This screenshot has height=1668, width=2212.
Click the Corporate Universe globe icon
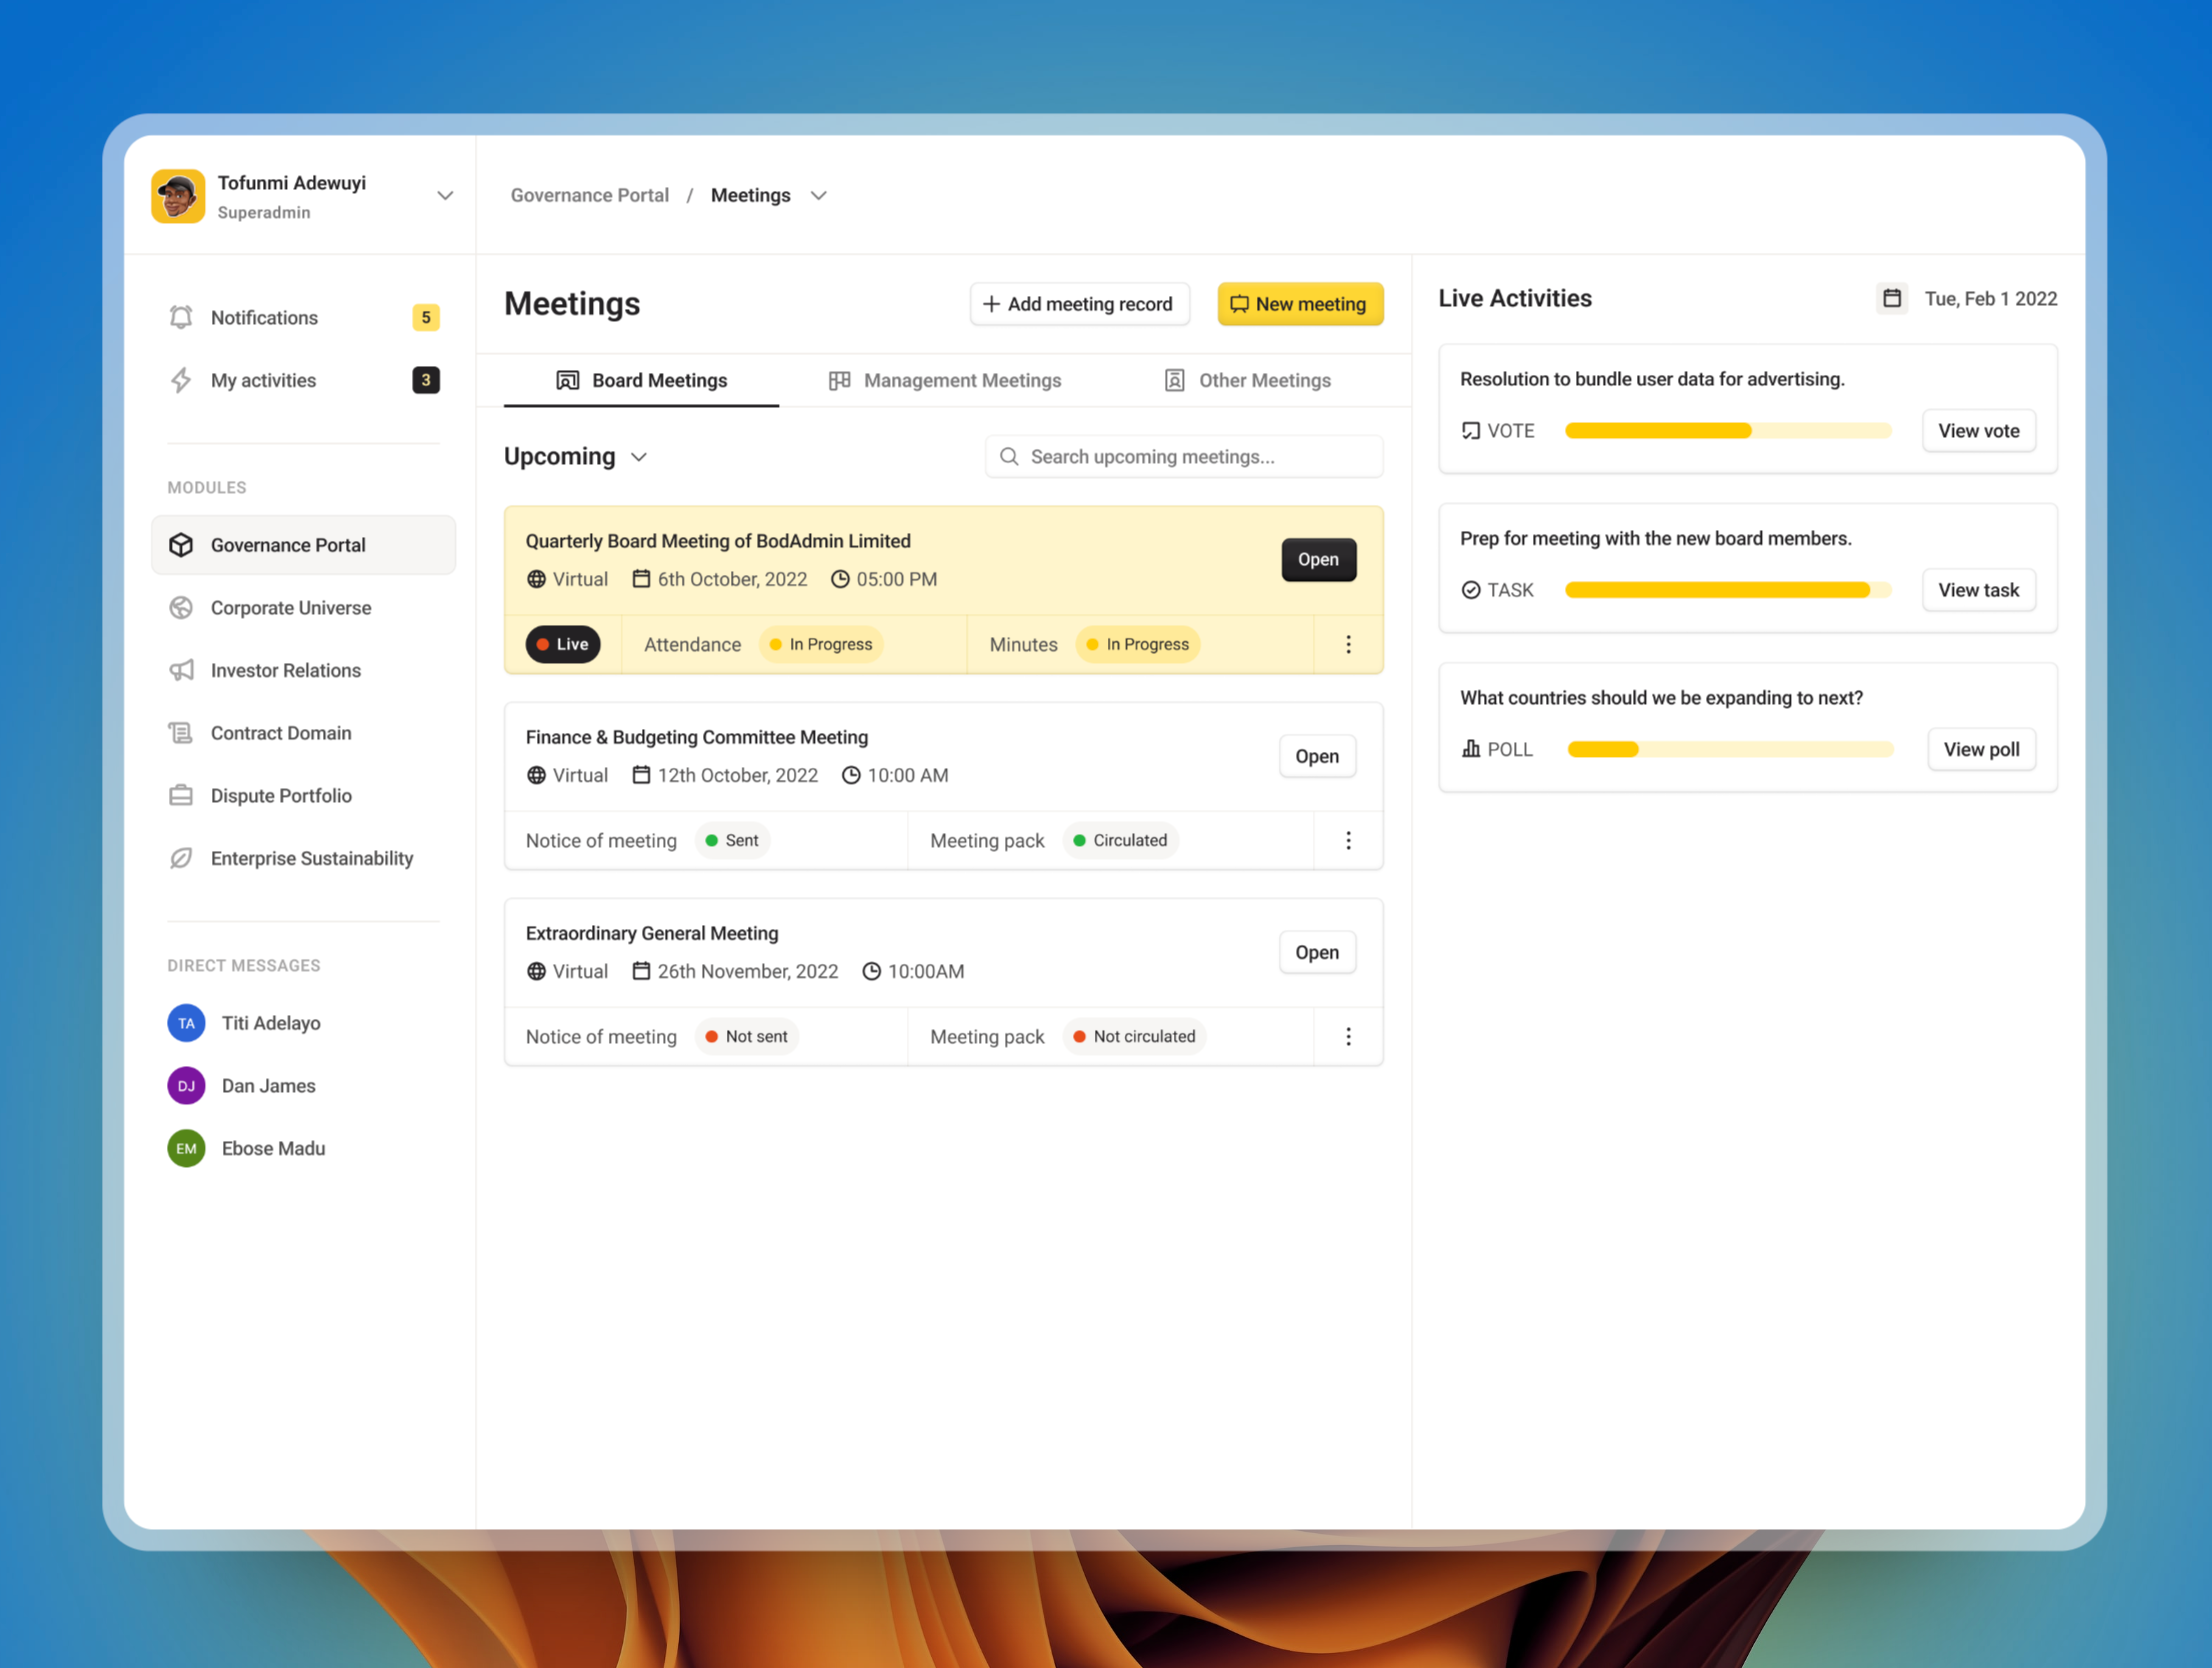(181, 607)
